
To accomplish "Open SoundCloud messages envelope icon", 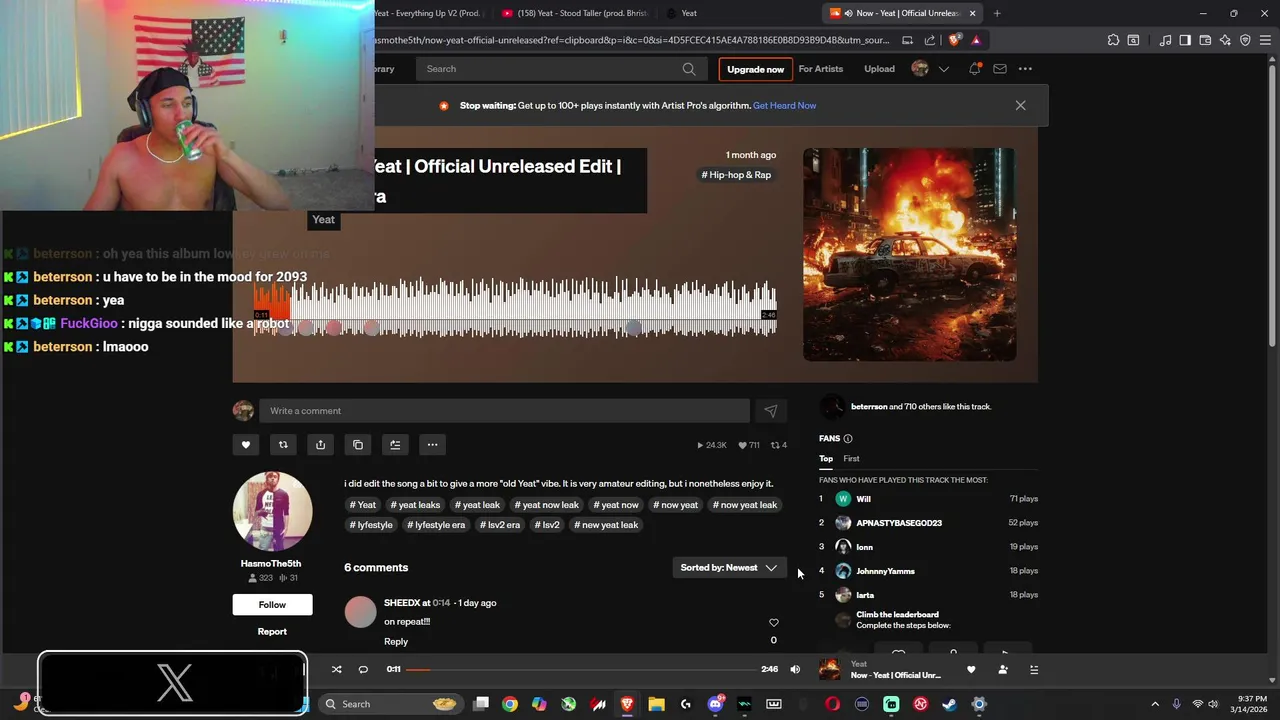I will click(x=1000, y=69).
